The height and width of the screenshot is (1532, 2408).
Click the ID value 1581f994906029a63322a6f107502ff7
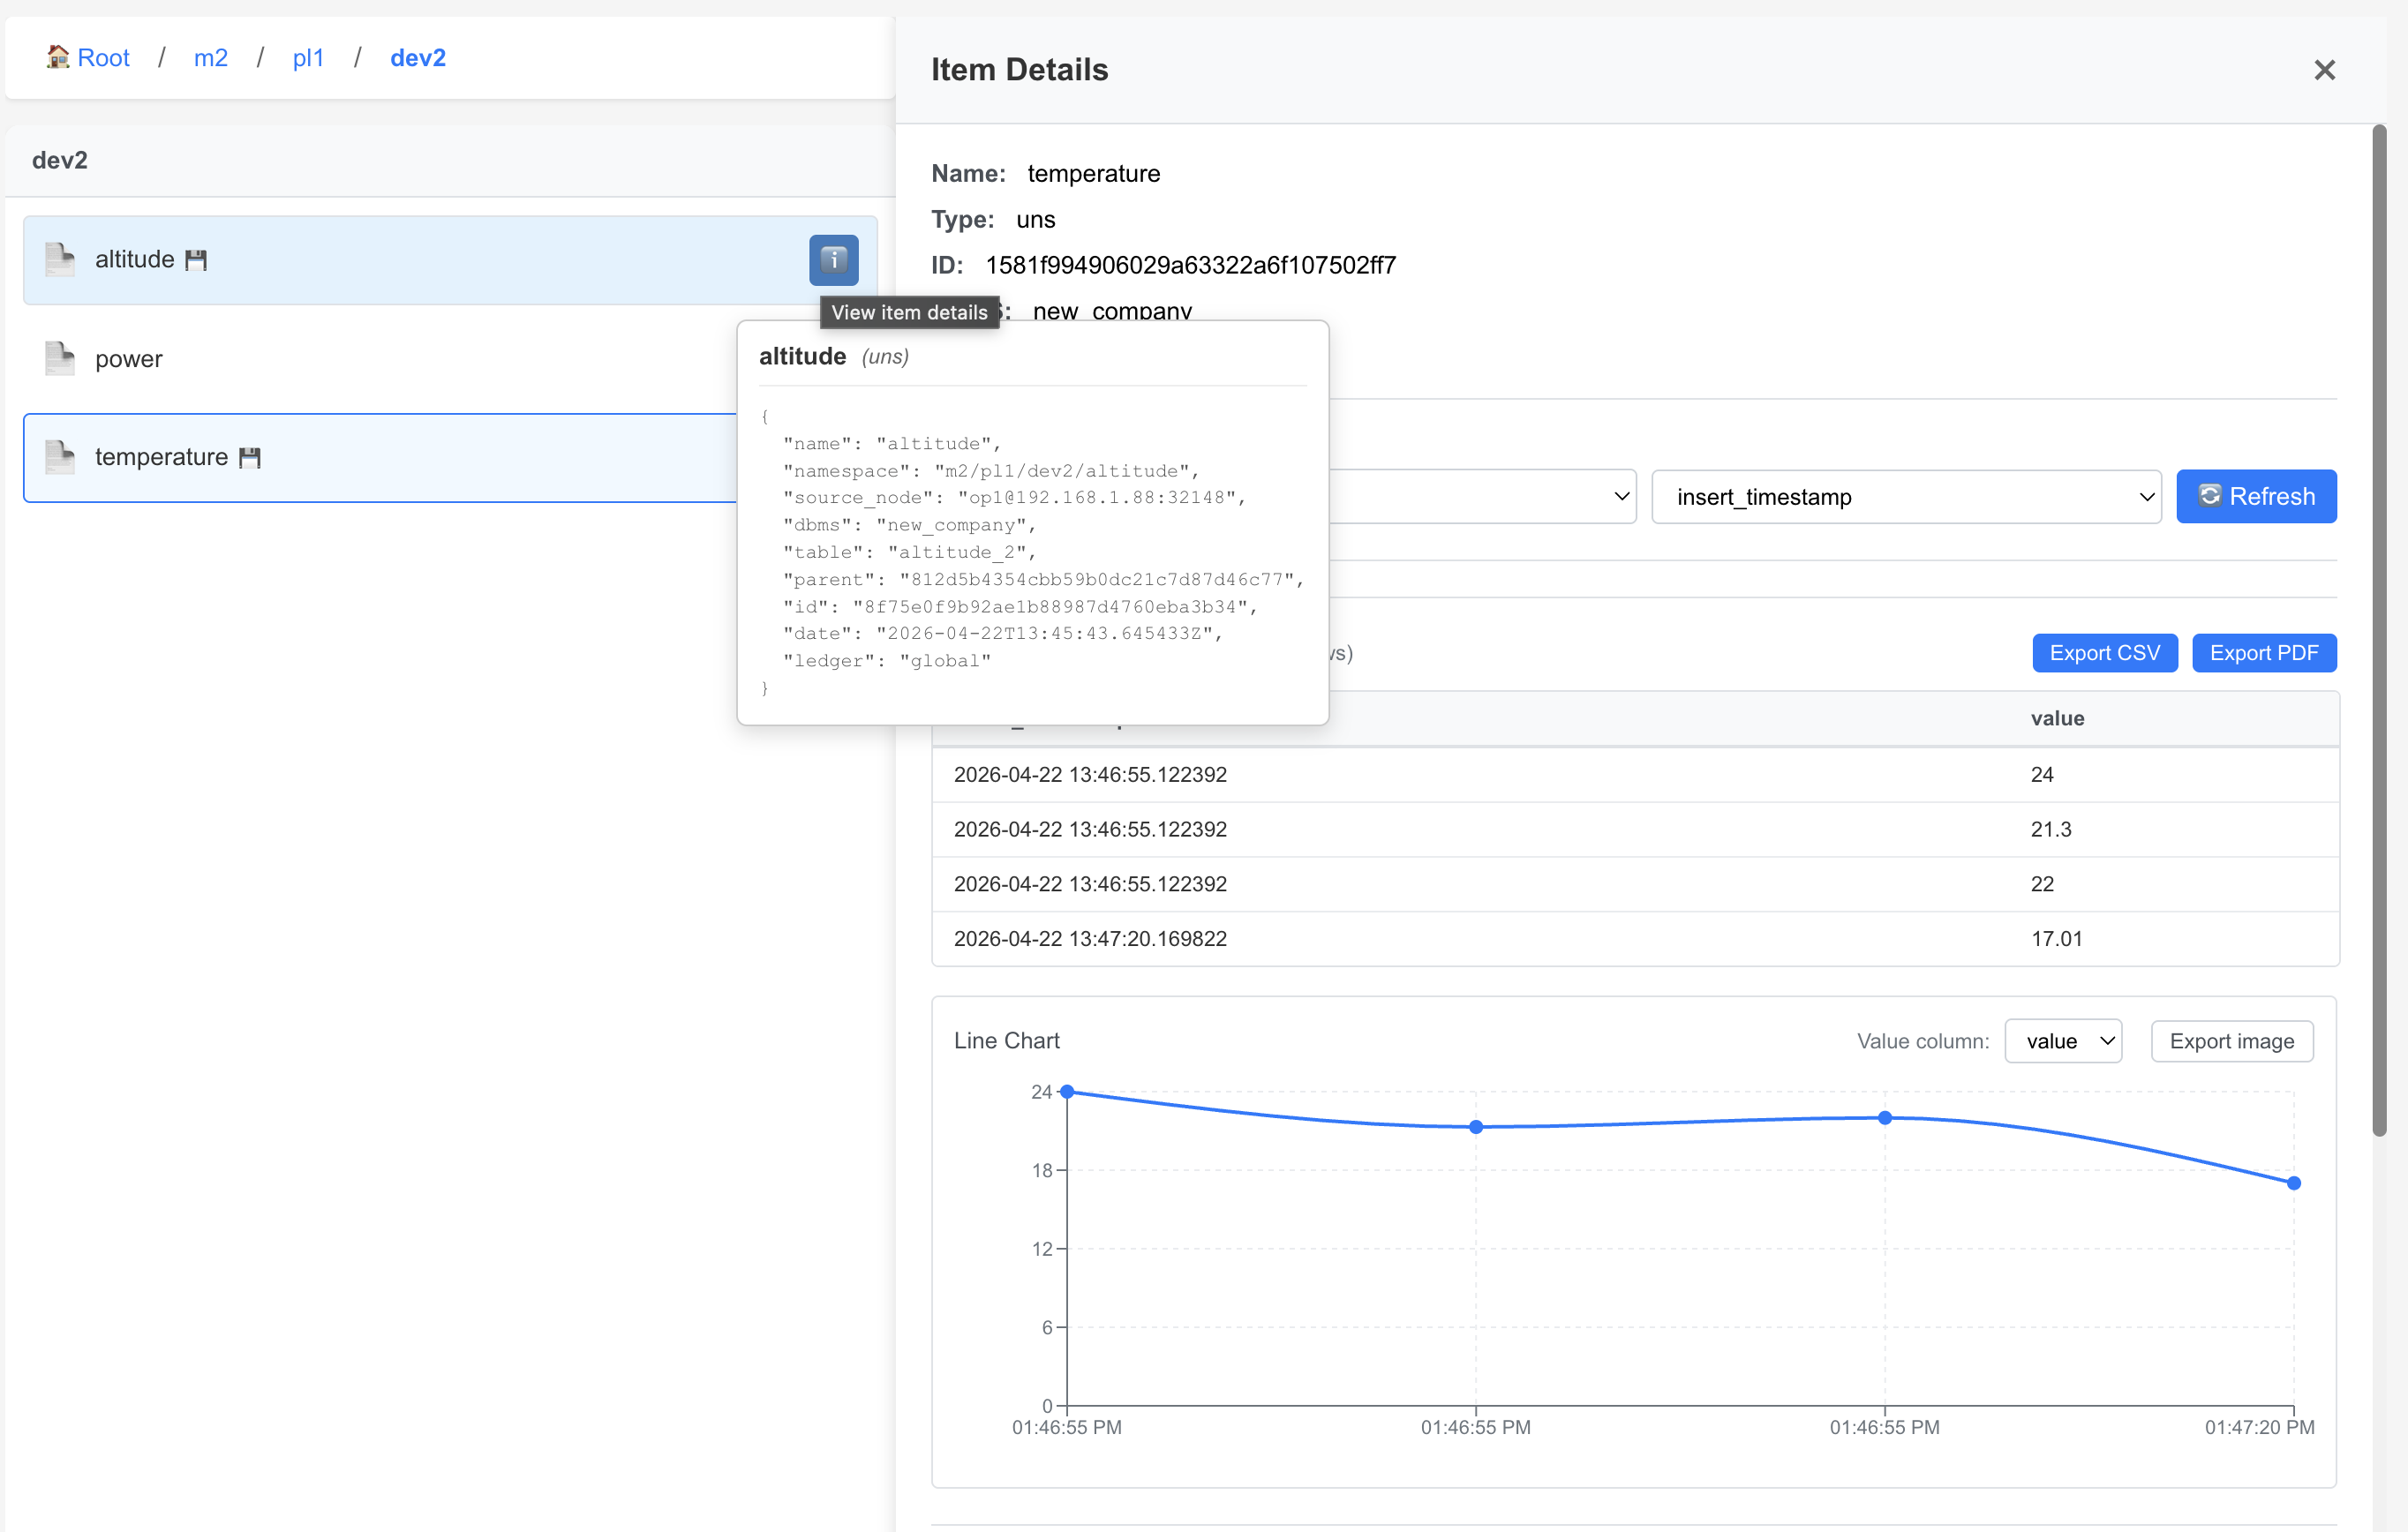1190,265
